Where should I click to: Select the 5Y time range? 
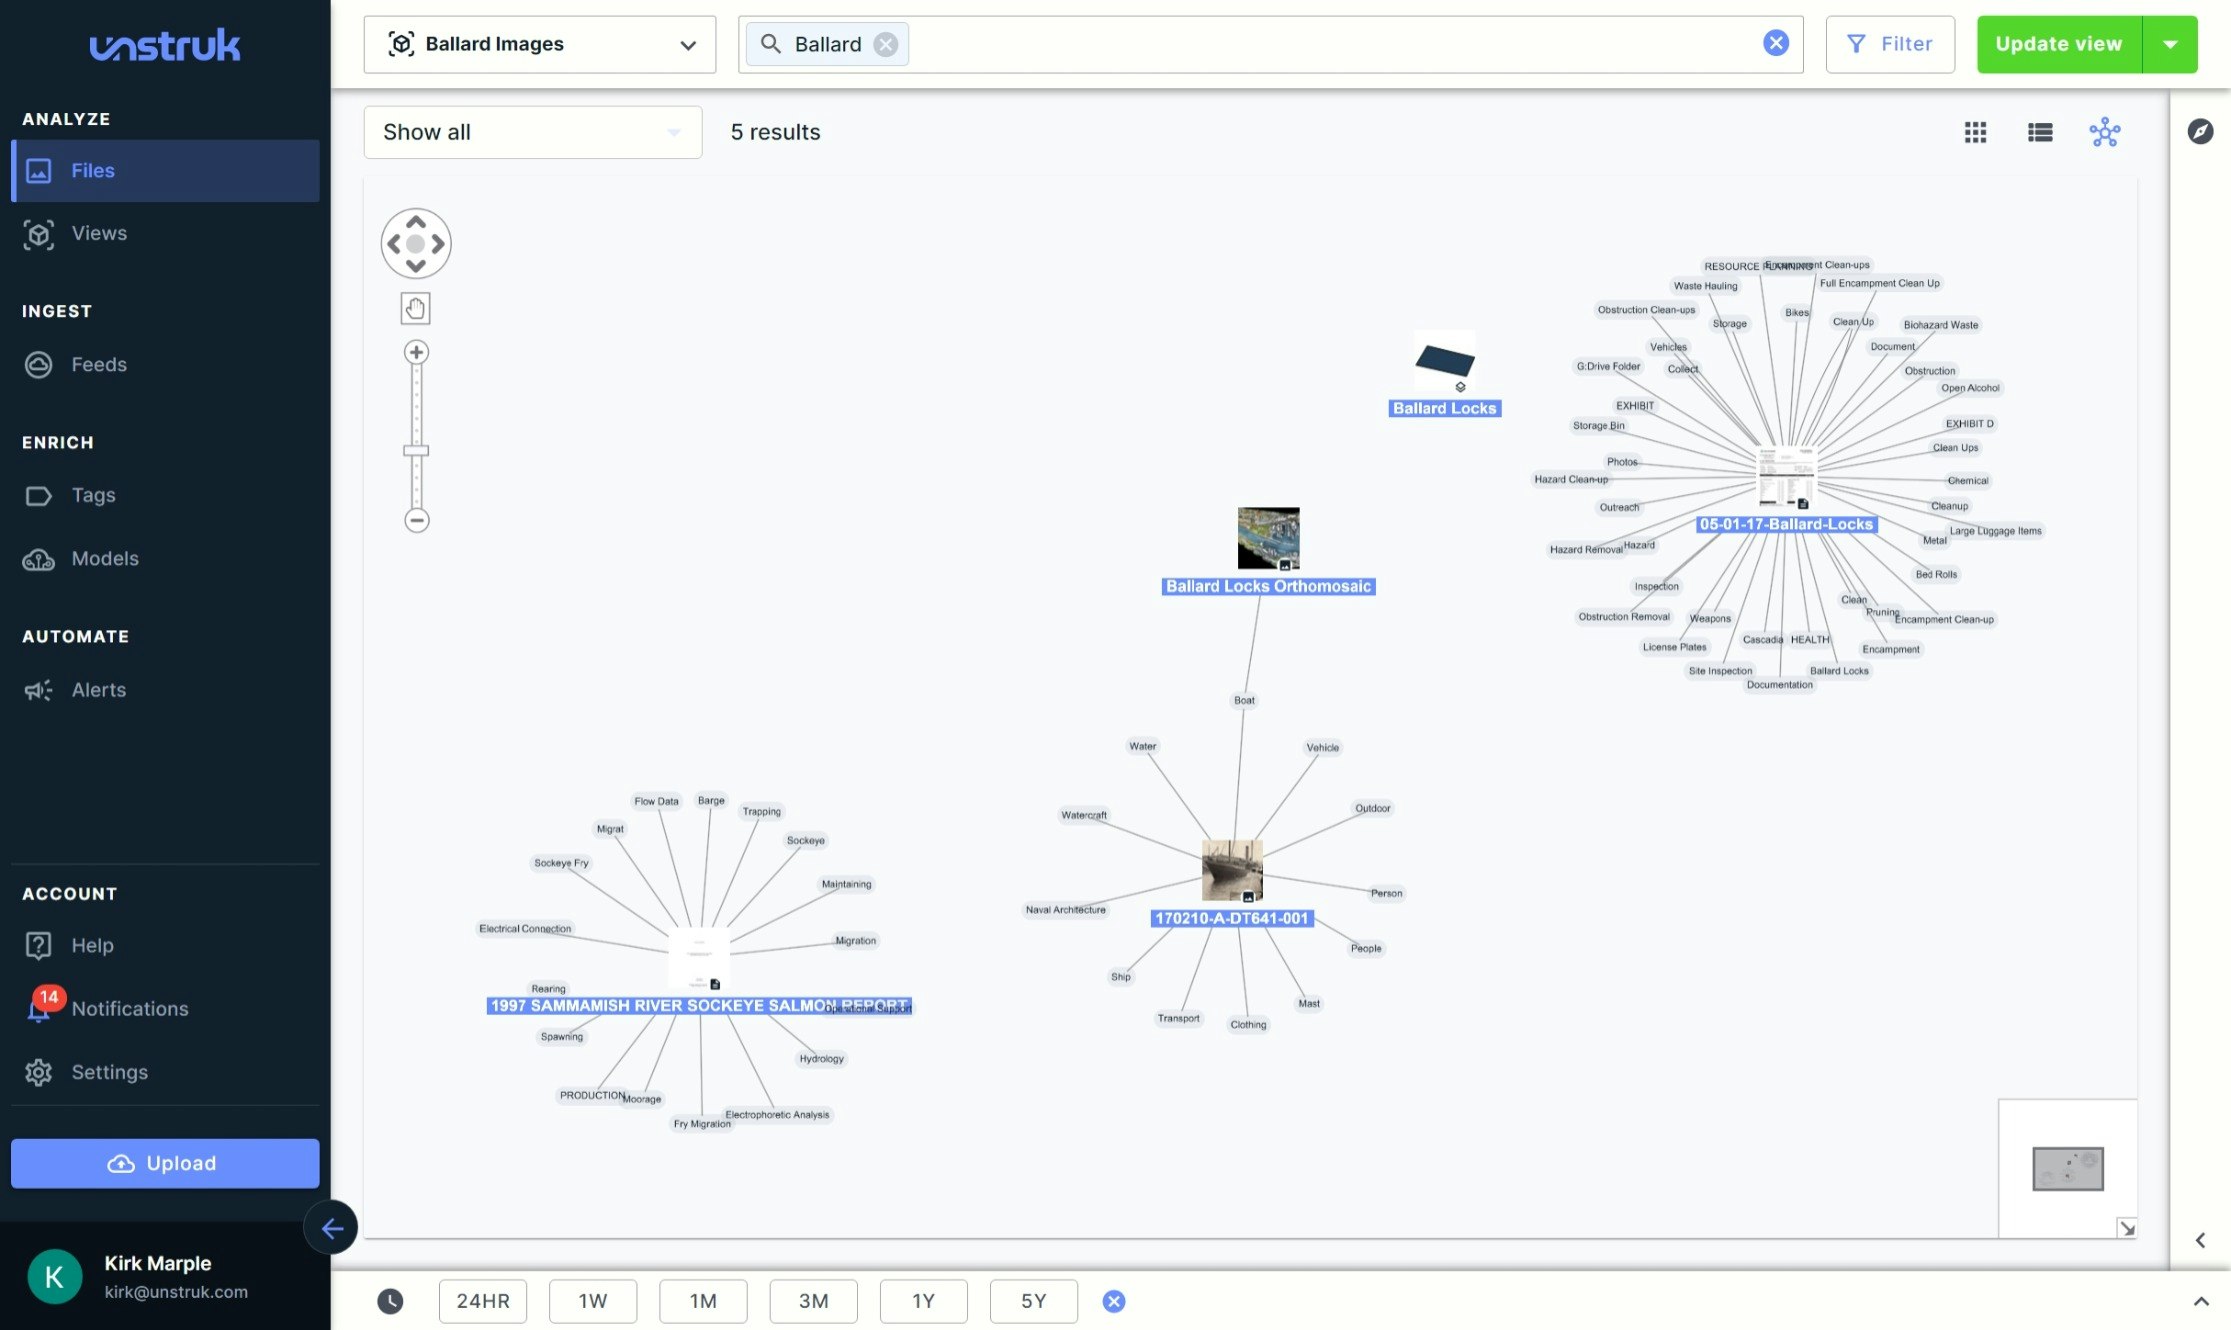1033,1301
